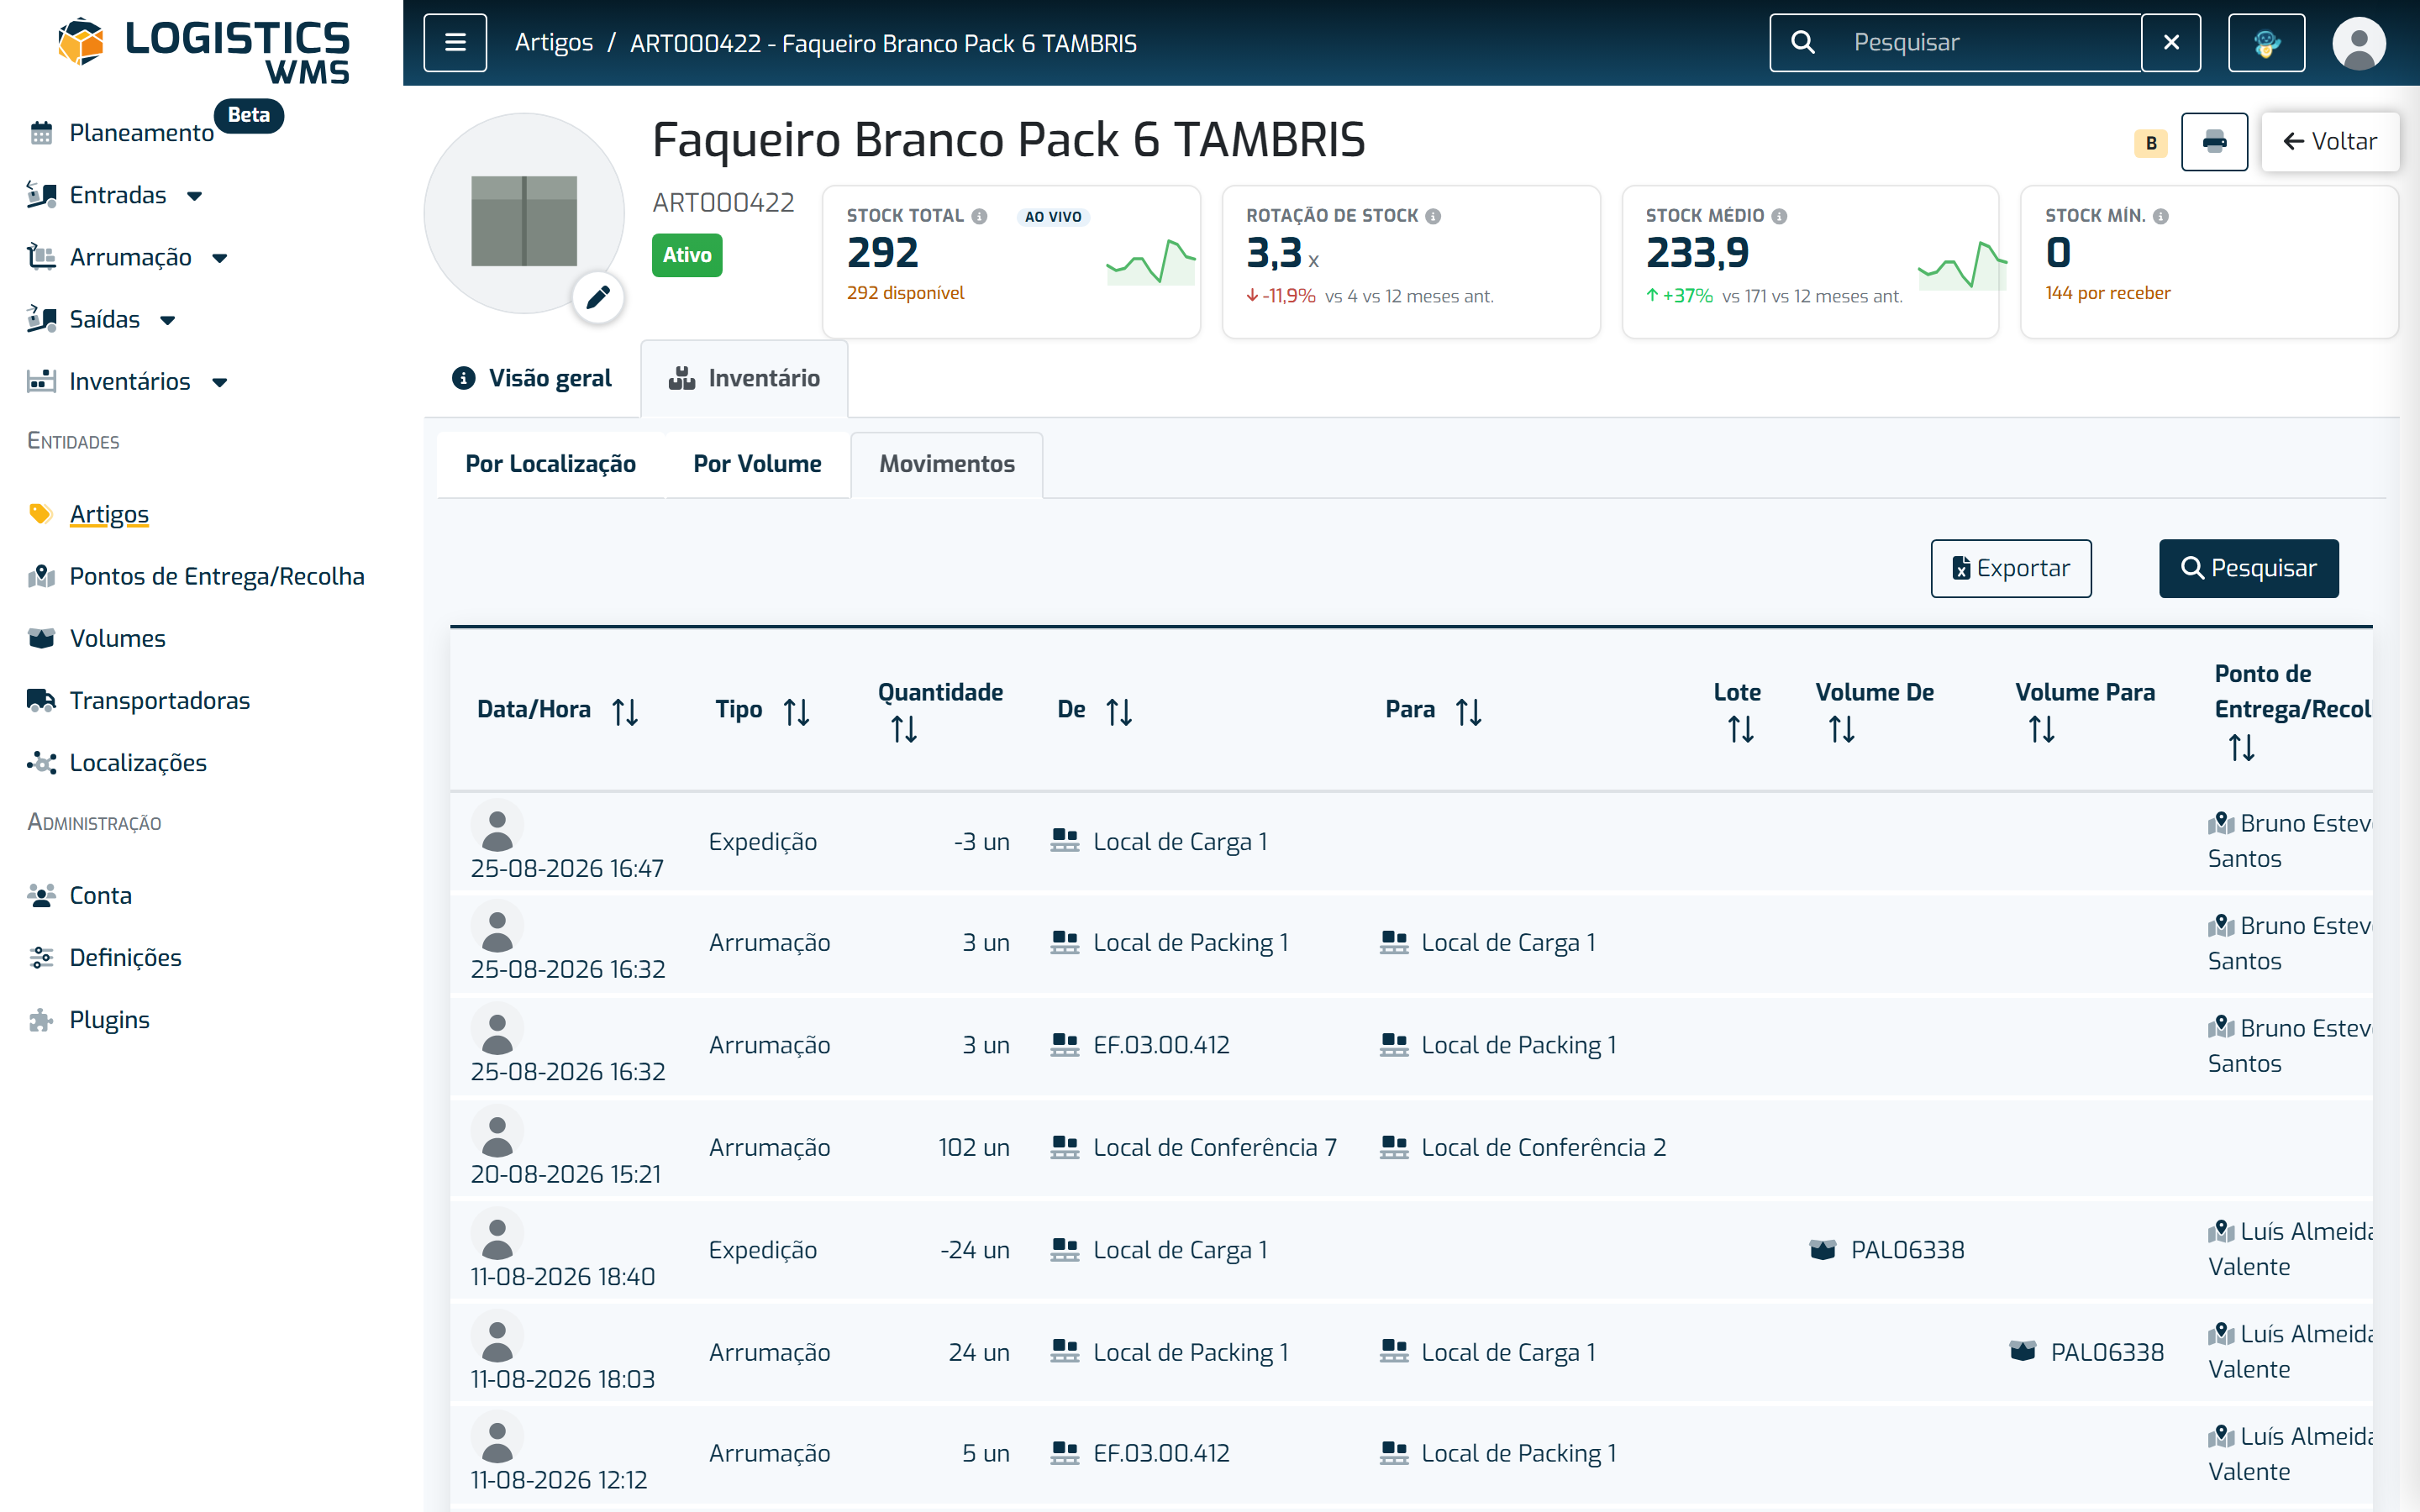Click the yellow B class badge
Viewport: 2420px width, 1512px height.
pos(2151,143)
